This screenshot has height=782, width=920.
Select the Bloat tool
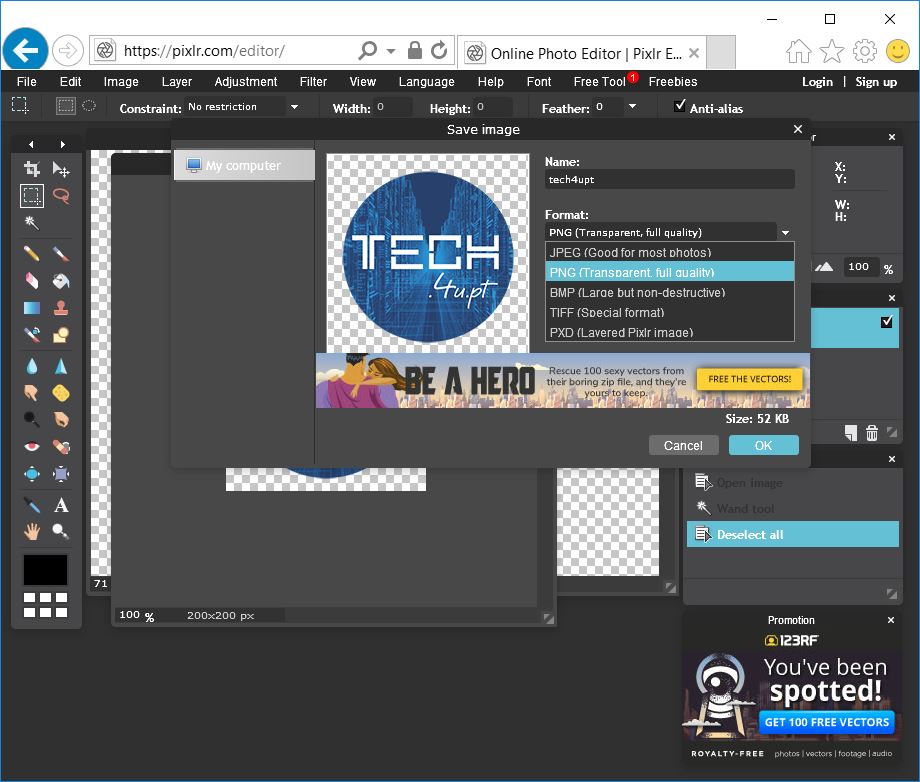pos(32,474)
